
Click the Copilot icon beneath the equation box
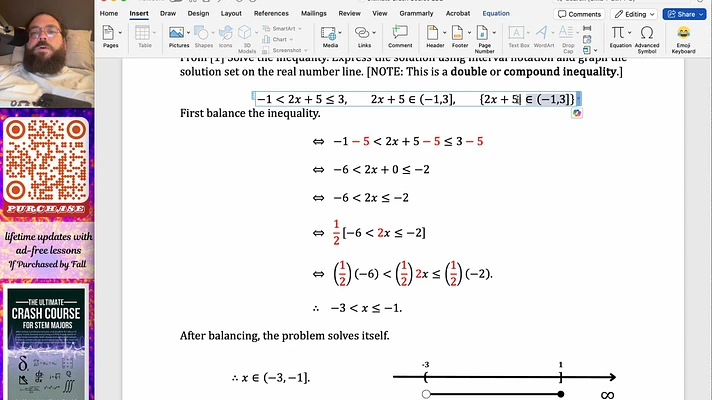click(x=577, y=113)
